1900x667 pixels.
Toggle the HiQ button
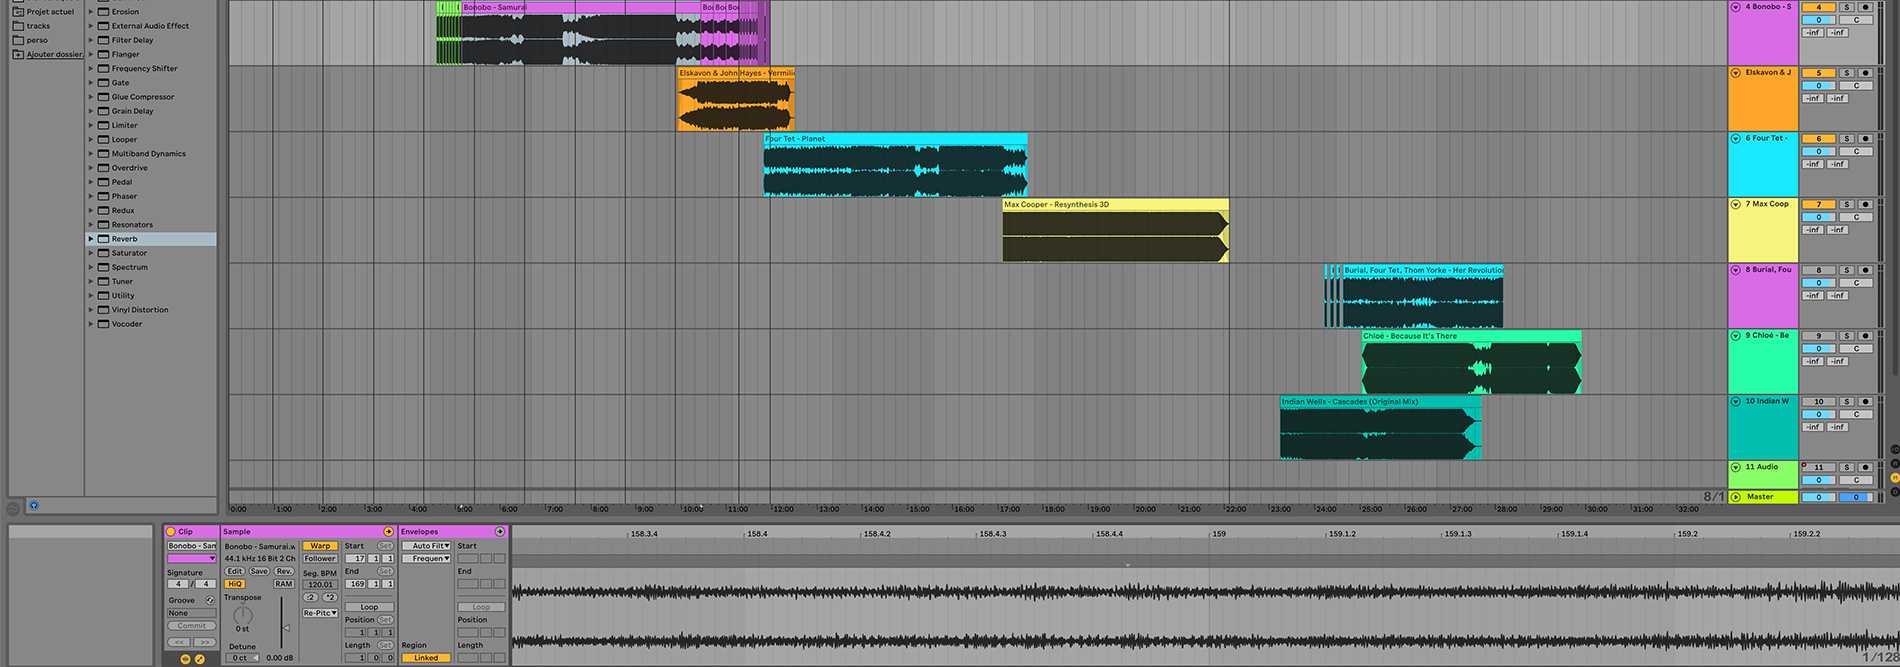pyautogui.click(x=235, y=584)
